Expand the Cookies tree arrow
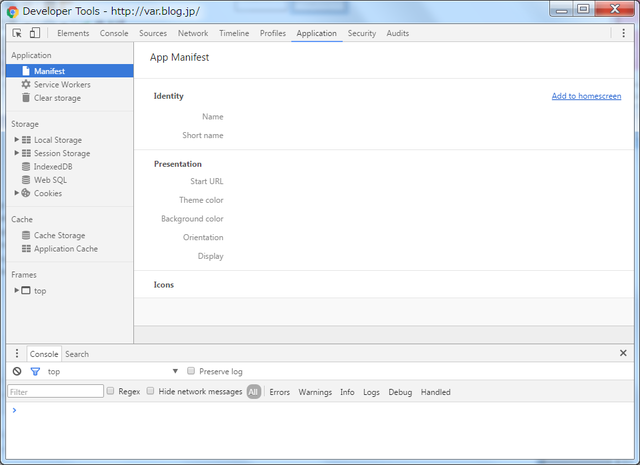 click(16, 193)
